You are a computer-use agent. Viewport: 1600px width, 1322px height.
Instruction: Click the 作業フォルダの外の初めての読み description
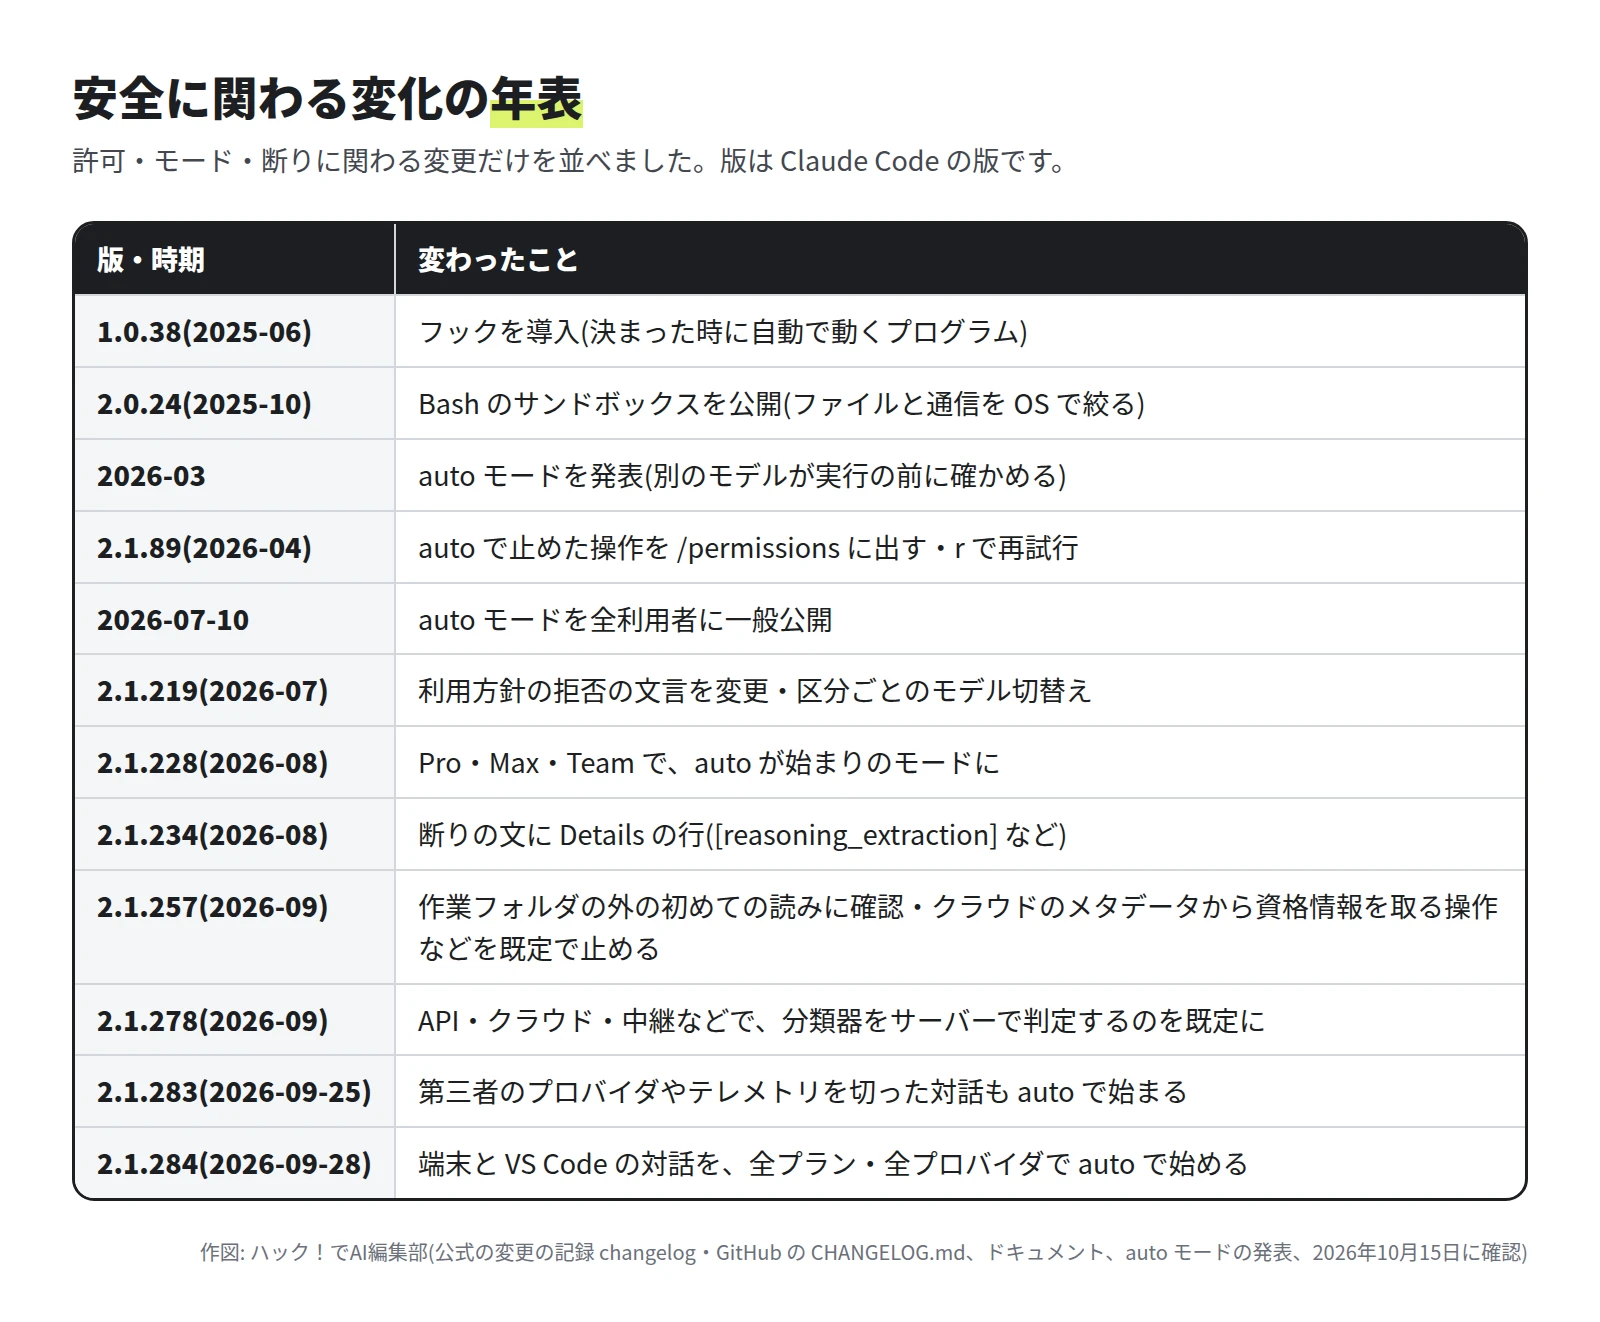(958, 927)
